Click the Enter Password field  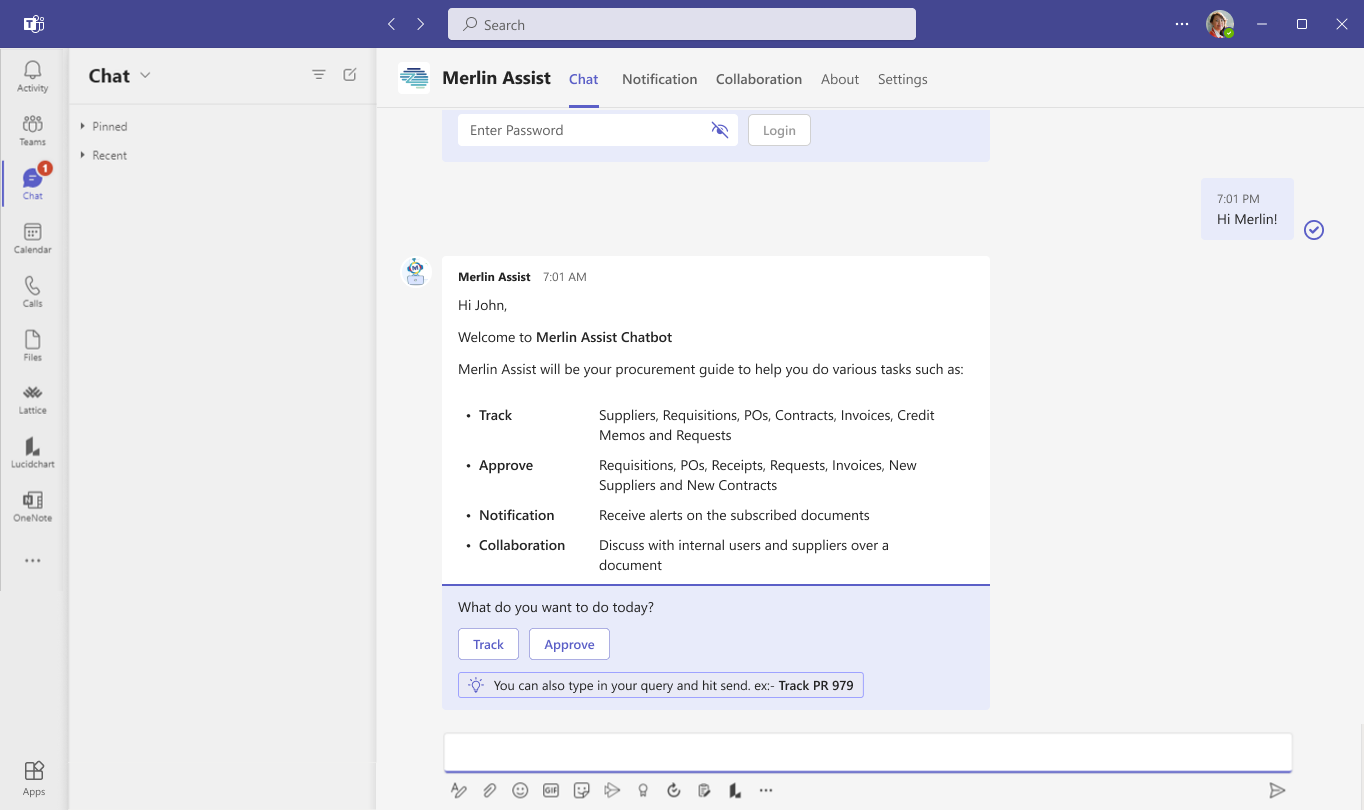click(x=598, y=130)
